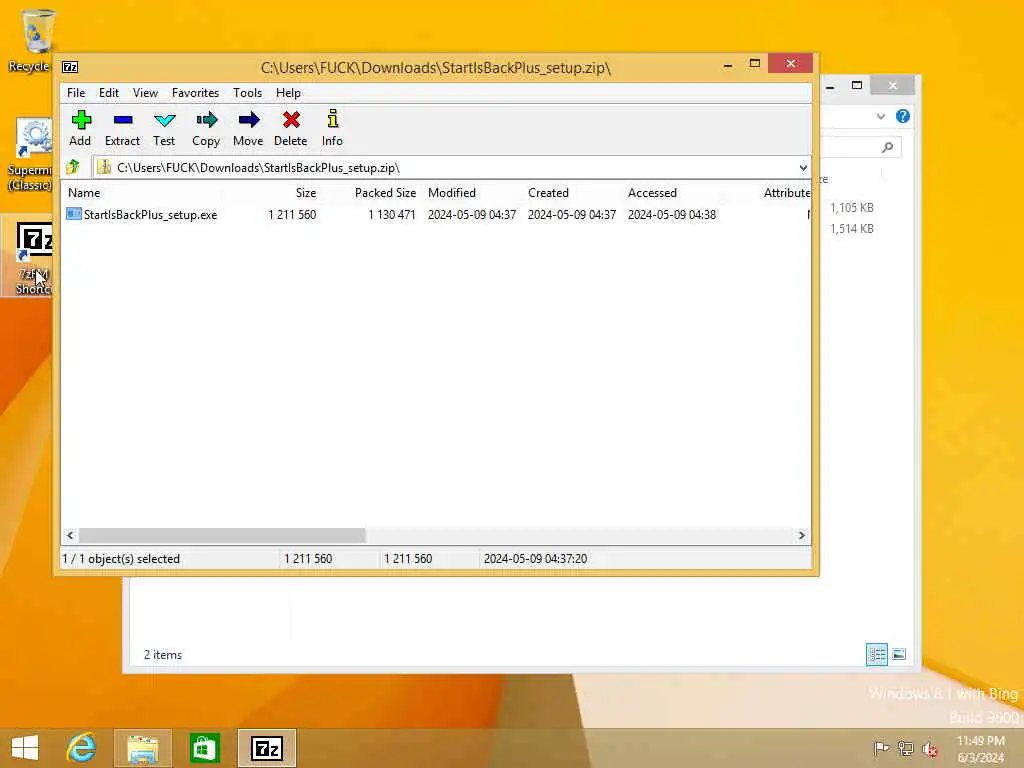Viewport: 1024px width, 768px height.
Task: Expand the Explorer ribbon chevron
Action: [x=880, y=116]
